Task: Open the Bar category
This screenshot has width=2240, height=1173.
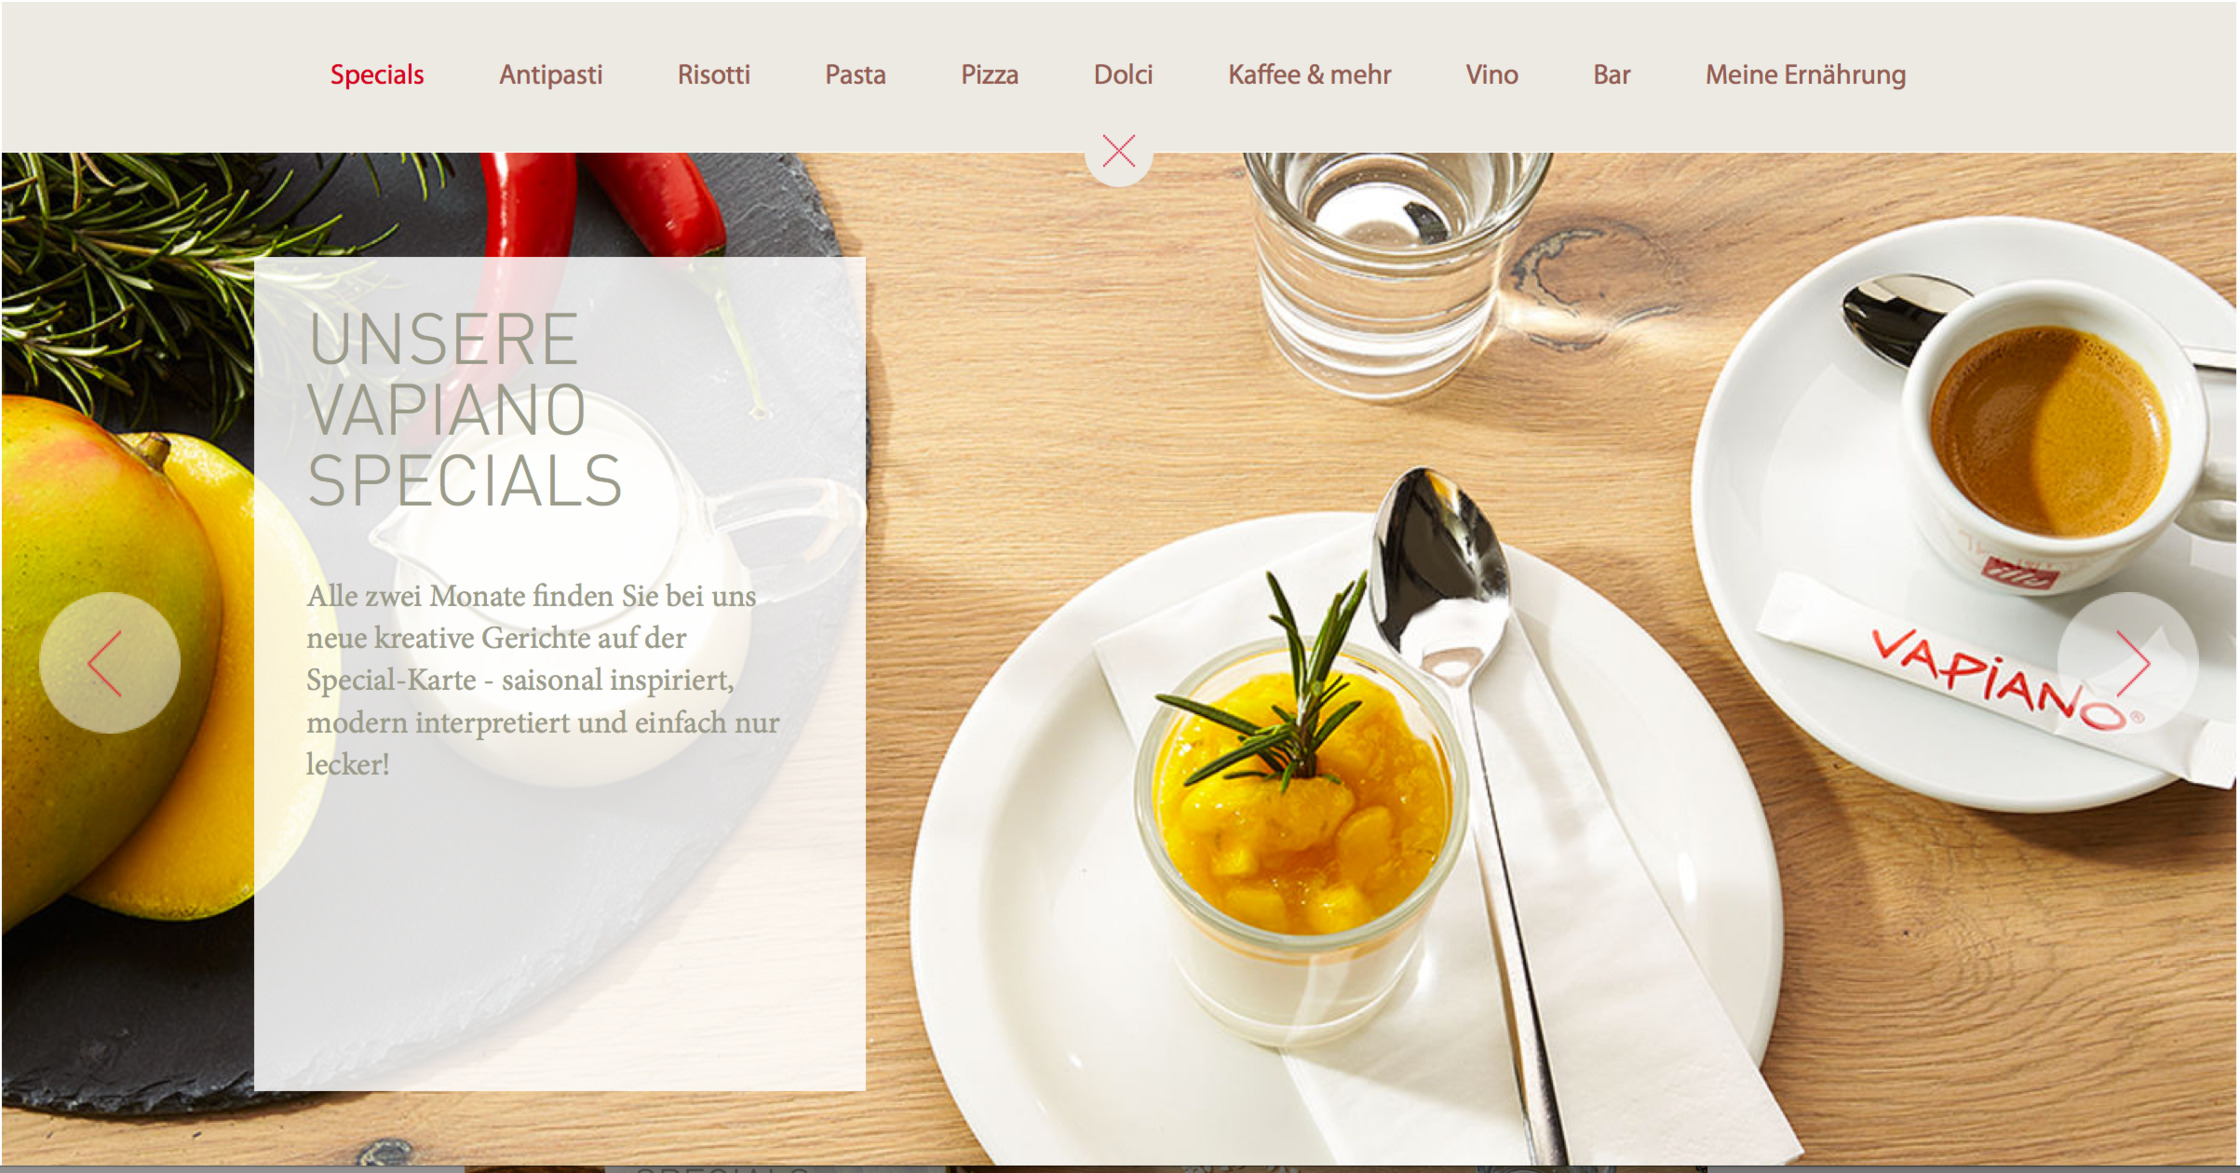Action: 1612,75
